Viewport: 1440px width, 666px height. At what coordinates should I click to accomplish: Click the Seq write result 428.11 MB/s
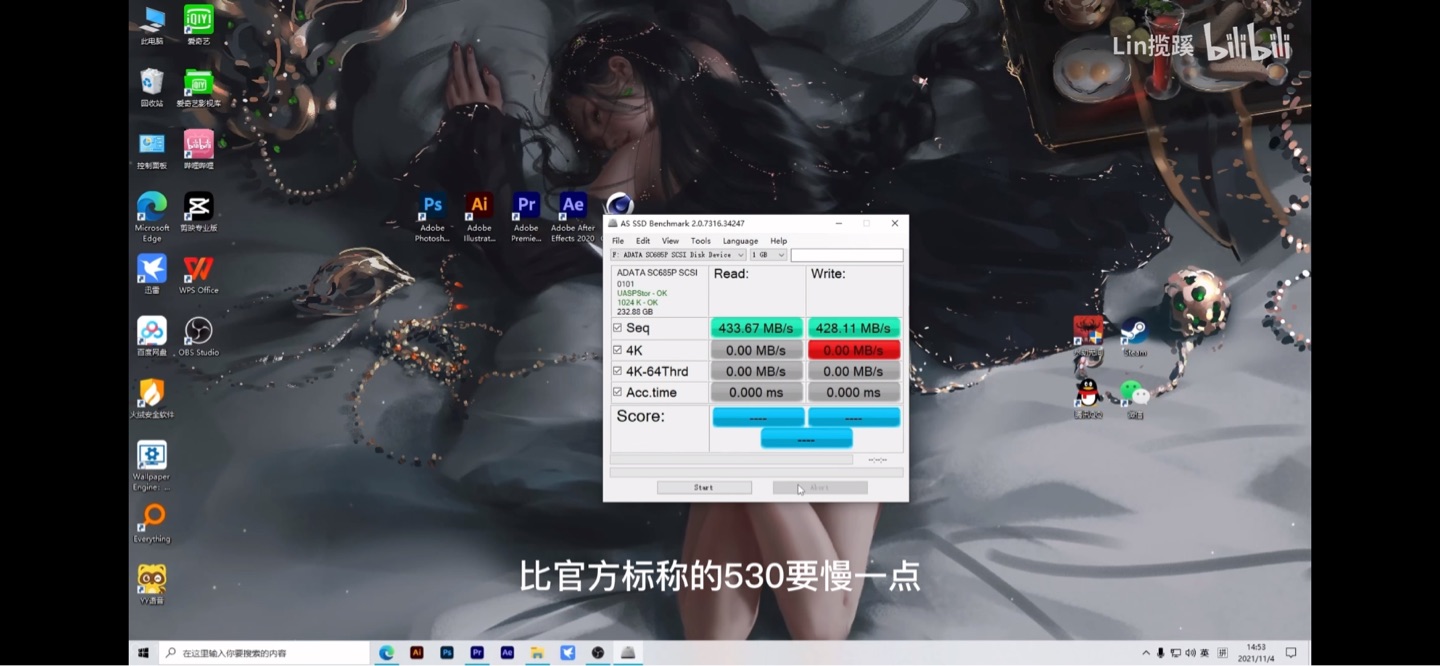(x=853, y=328)
